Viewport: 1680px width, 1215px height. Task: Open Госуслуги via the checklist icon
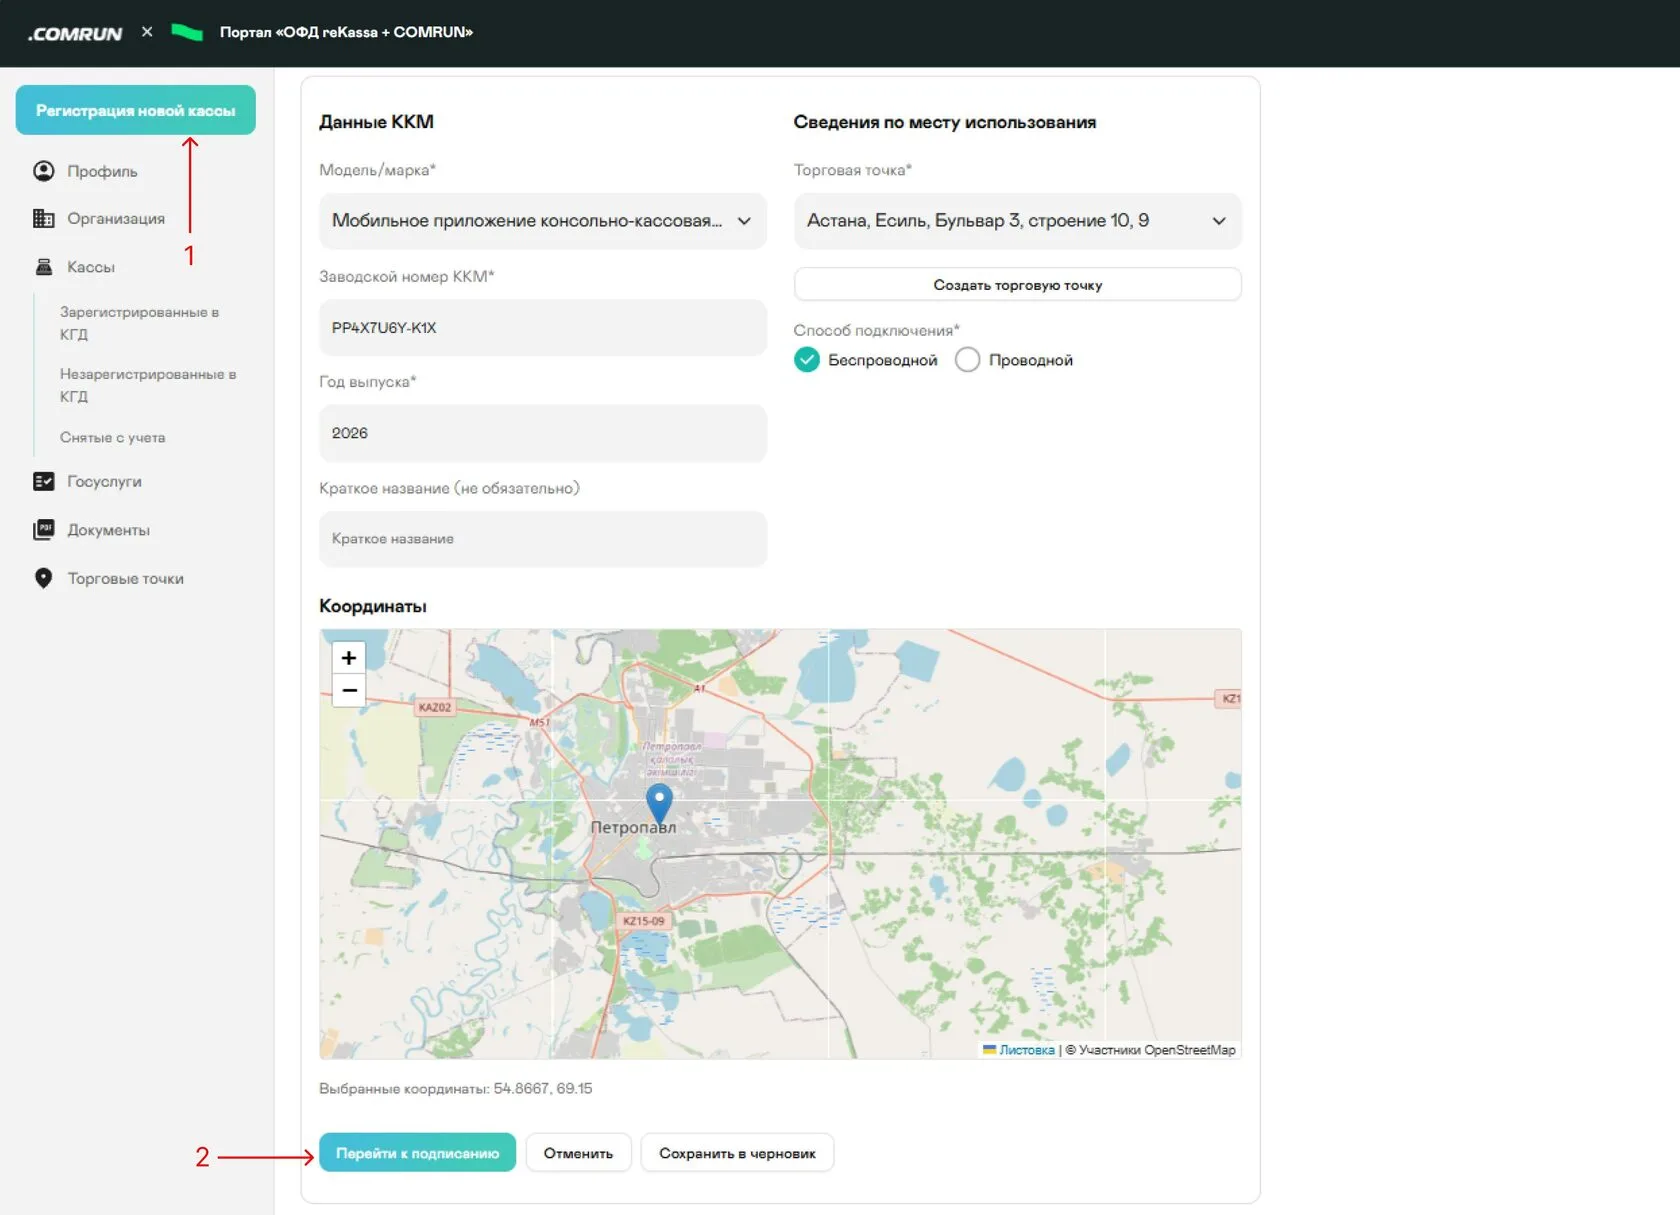(x=43, y=481)
